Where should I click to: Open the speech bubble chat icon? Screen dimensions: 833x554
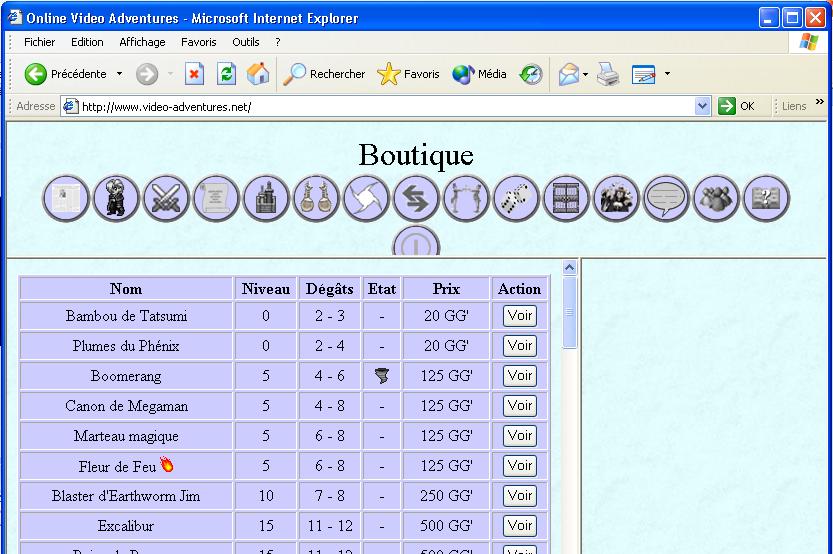click(666, 199)
